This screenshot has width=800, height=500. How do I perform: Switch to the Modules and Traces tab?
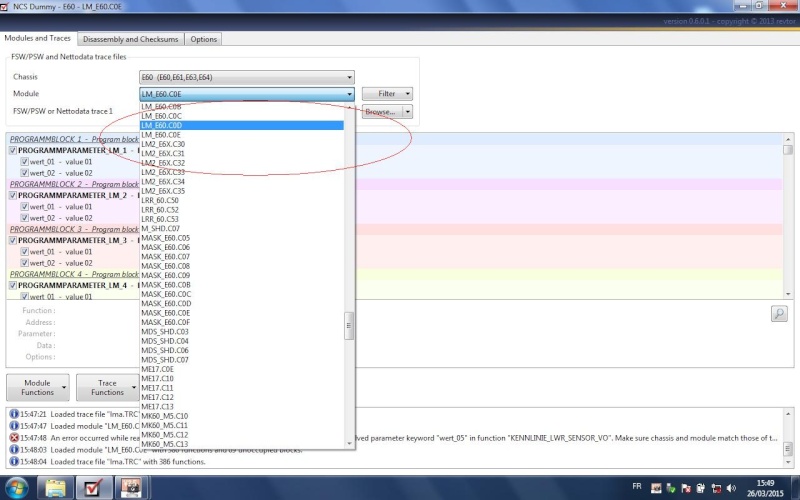(x=37, y=38)
